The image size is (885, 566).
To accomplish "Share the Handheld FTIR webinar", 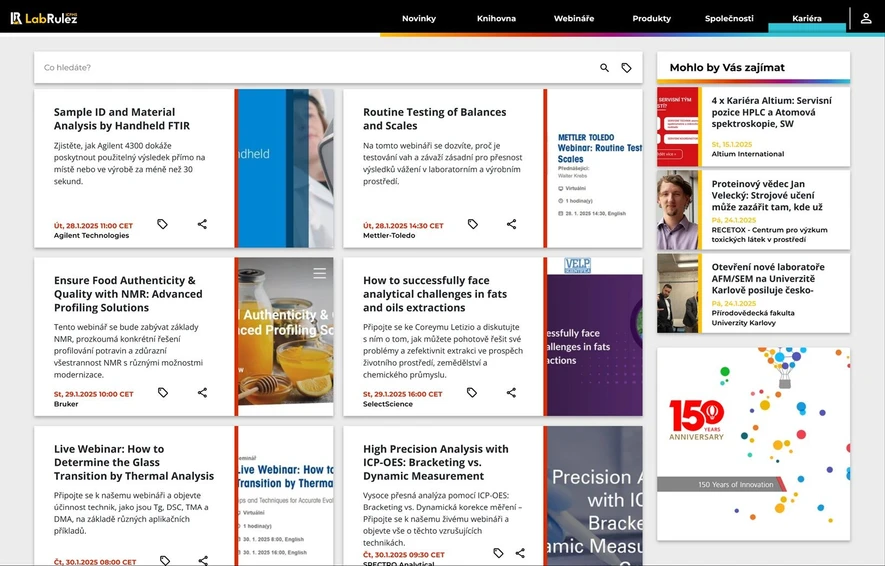I will [202, 224].
